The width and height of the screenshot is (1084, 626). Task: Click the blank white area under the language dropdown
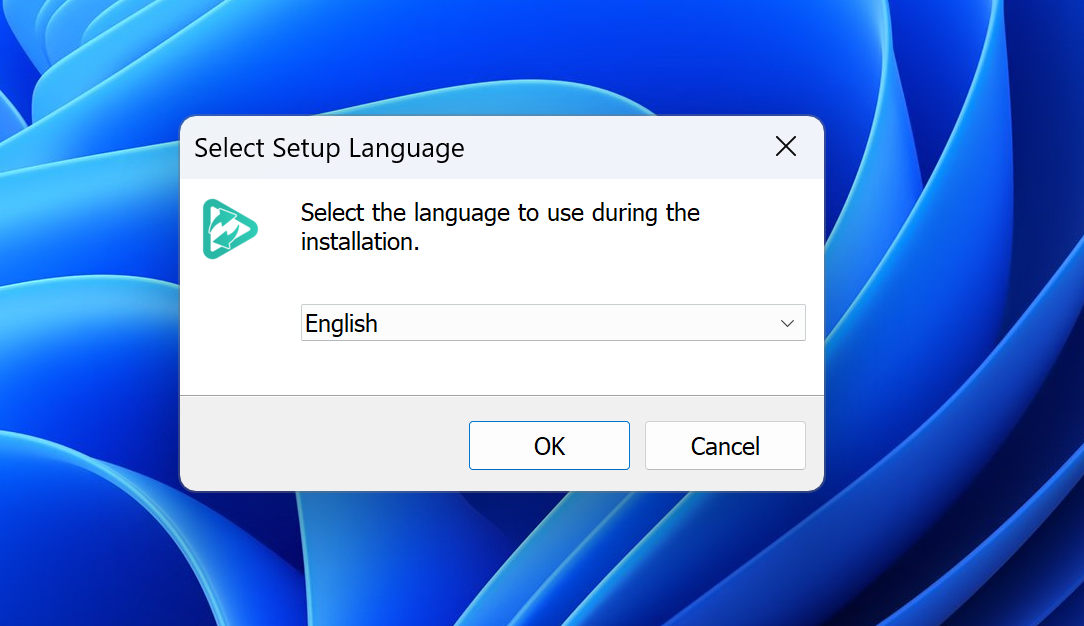pyautogui.click(x=552, y=367)
